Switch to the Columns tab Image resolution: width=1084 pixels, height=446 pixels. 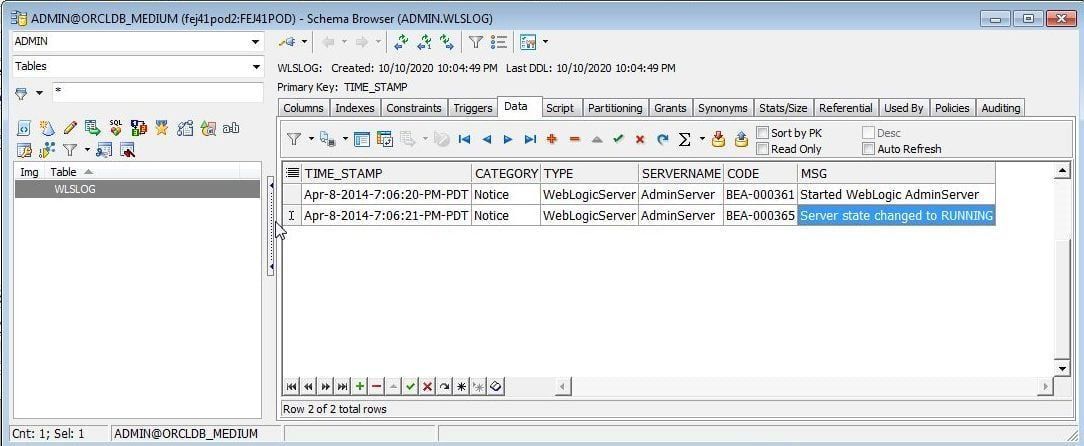[303, 108]
